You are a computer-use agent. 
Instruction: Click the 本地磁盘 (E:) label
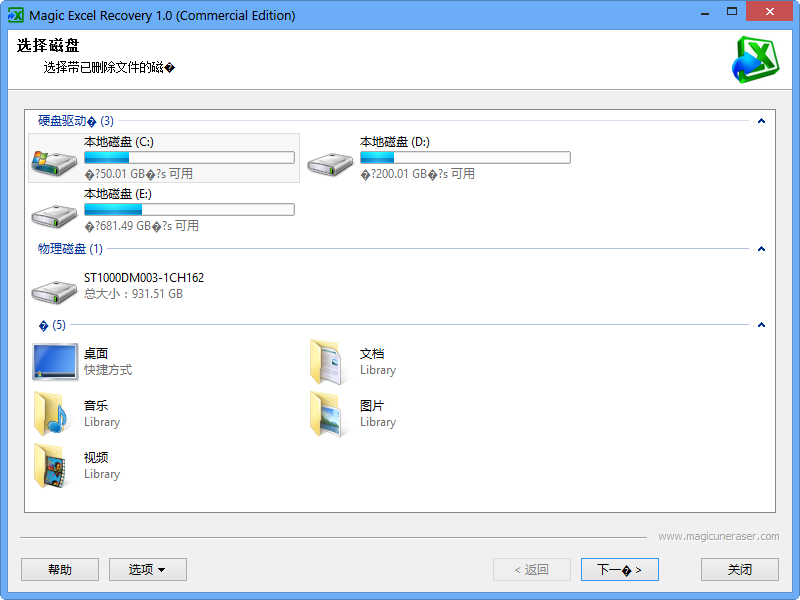pos(118,194)
